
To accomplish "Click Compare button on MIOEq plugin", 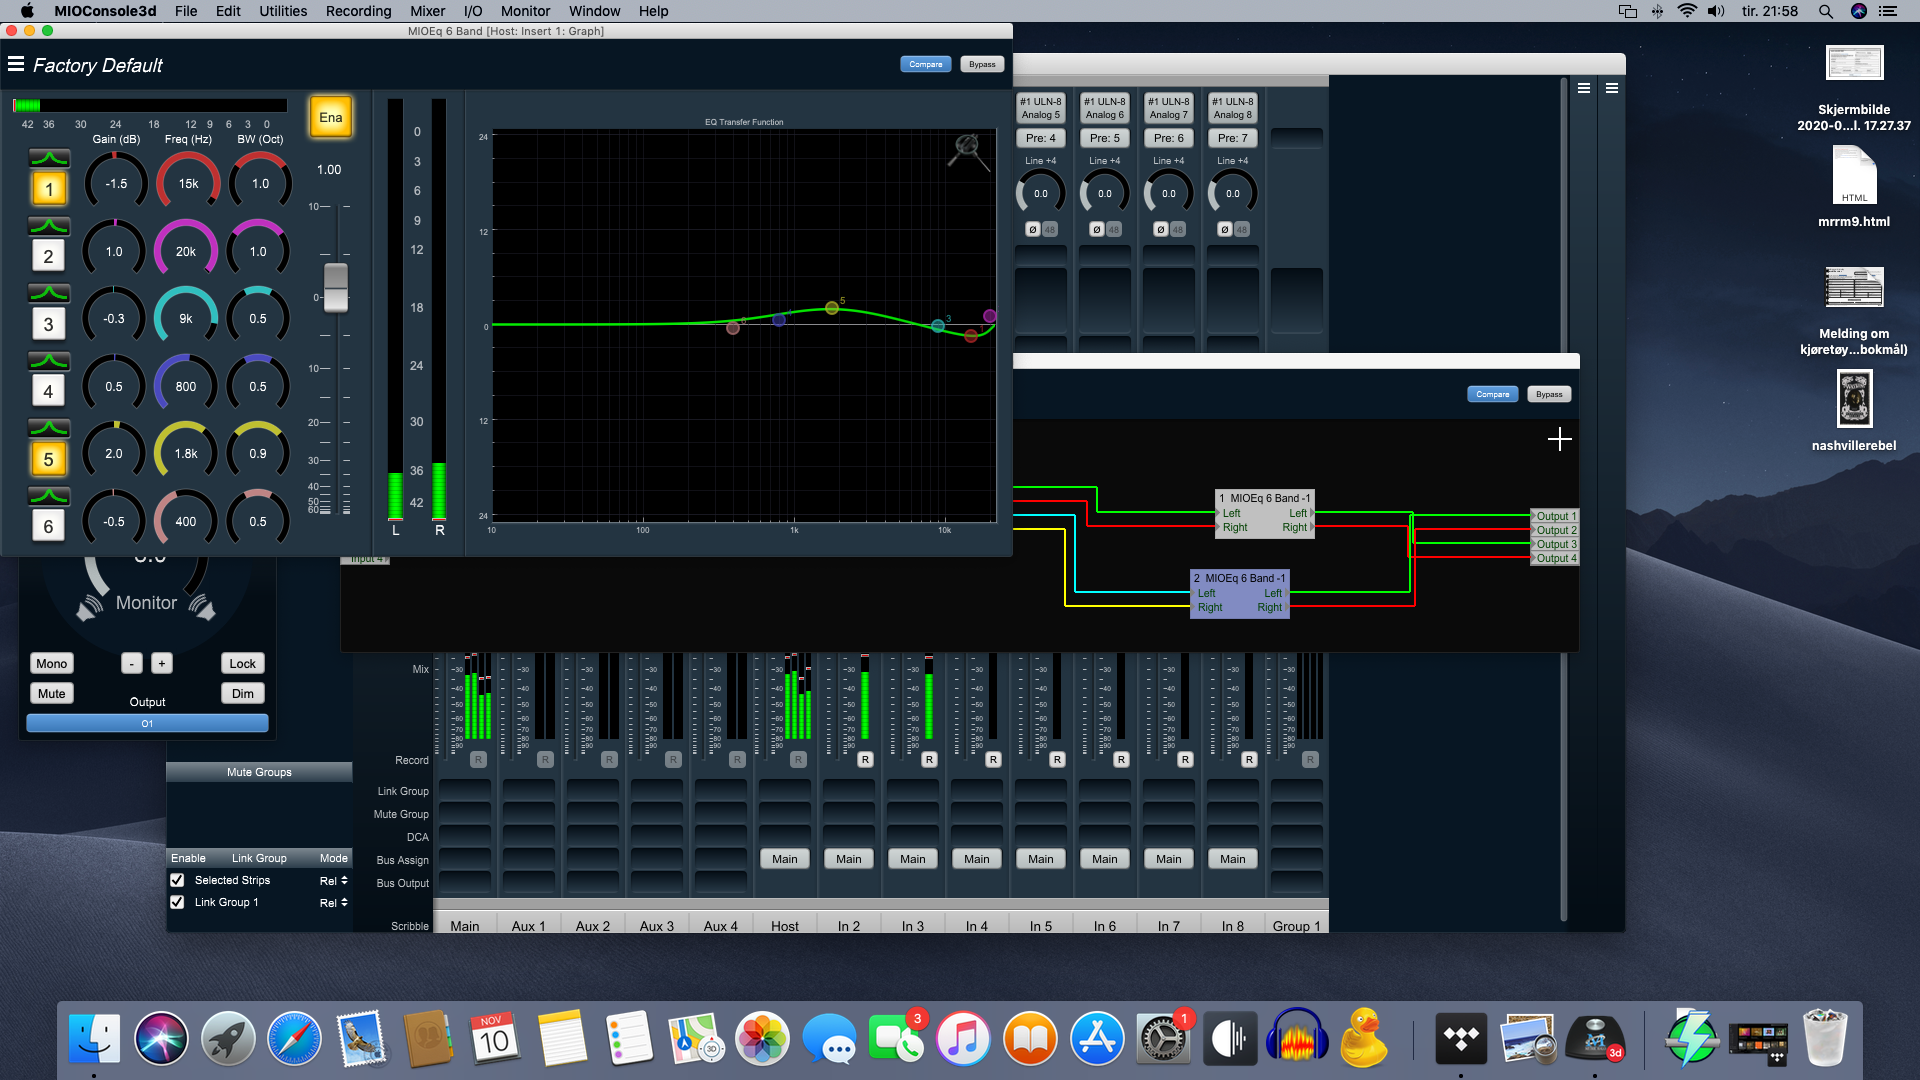I will [x=924, y=65].
